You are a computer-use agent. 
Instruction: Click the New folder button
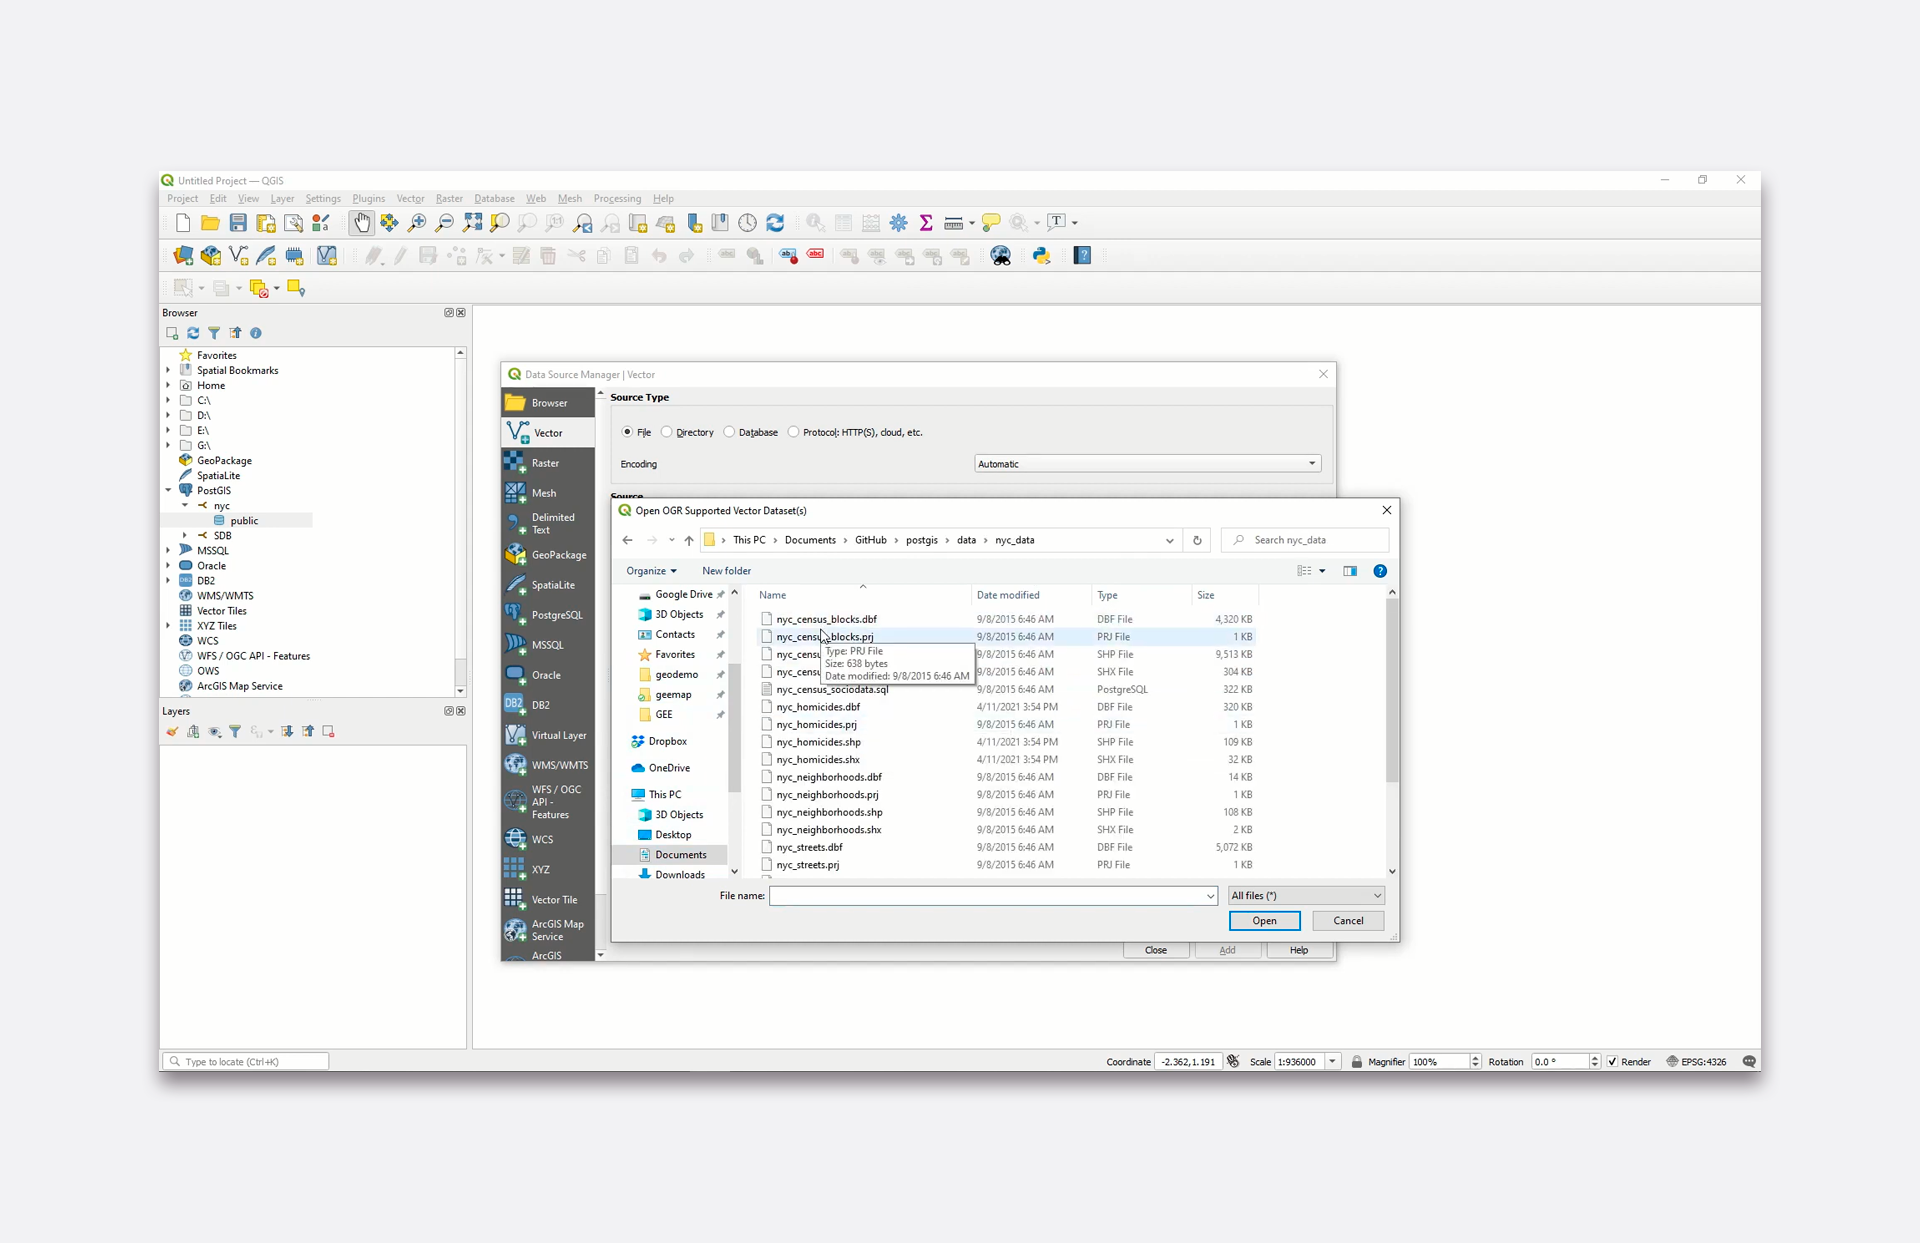(x=726, y=571)
